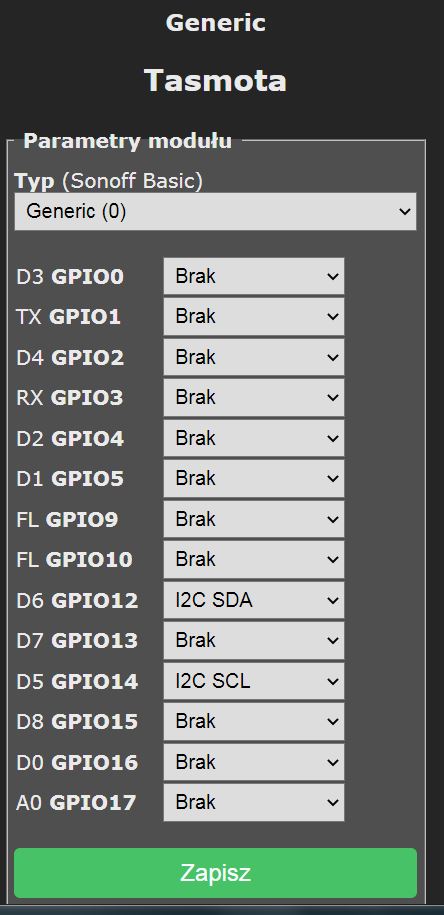Select the D2 GPIO4 dropdown
The image size is (444, 915).
(254, 438)
